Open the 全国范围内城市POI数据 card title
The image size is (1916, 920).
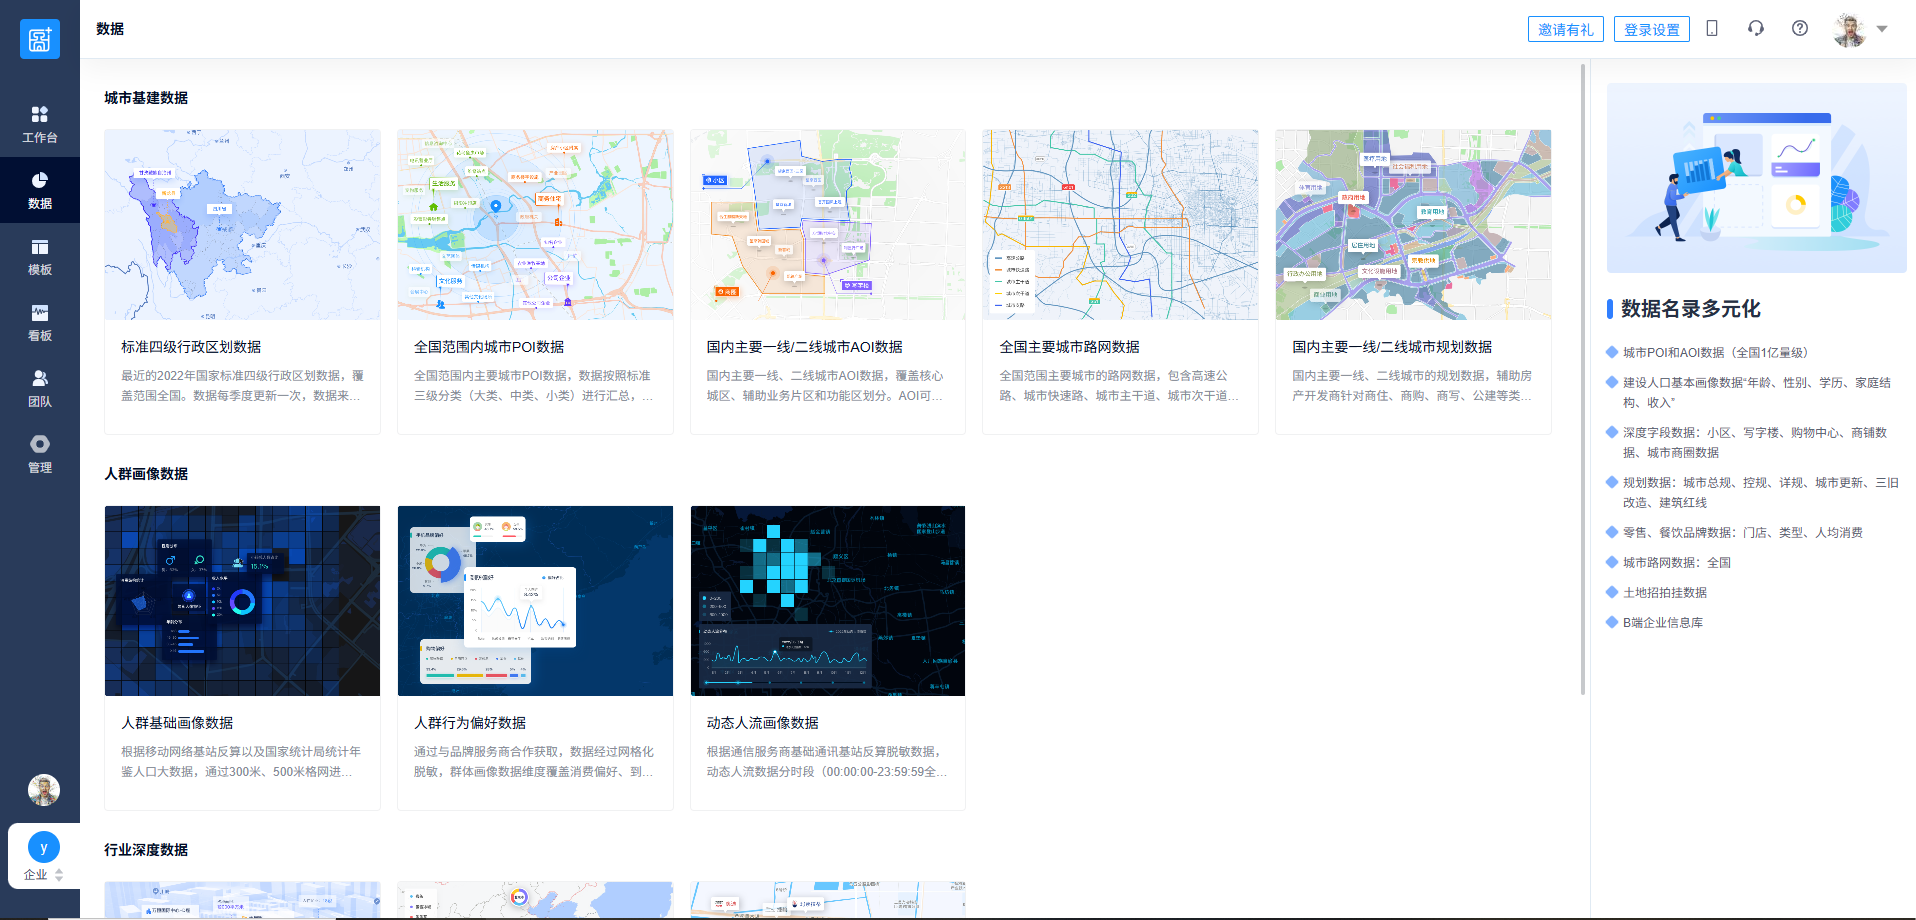pos(489,347)
